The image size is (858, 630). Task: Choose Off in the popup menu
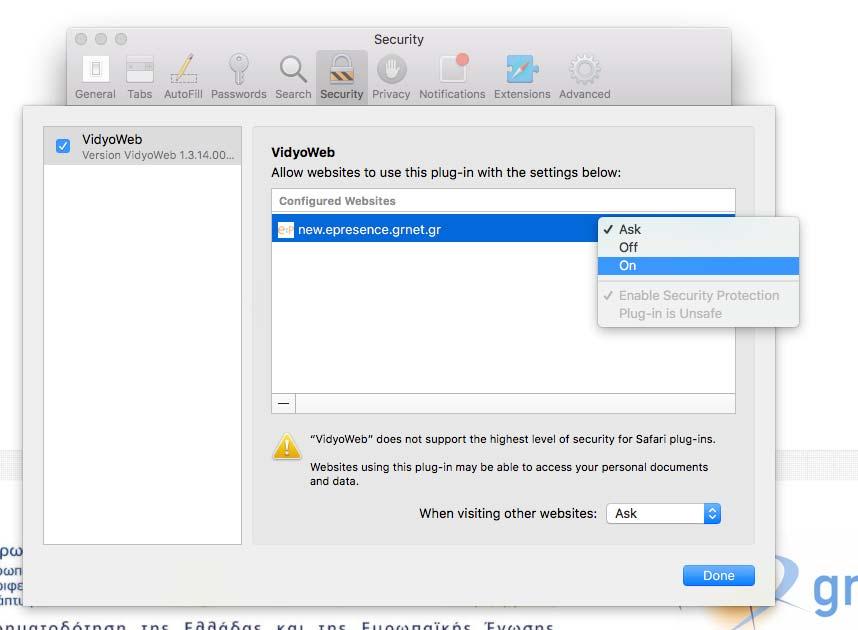point(698,247)
